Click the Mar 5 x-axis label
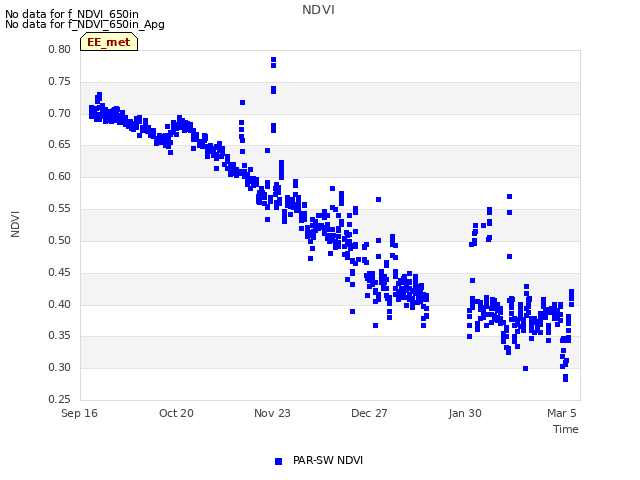 (x=562, y=413)
